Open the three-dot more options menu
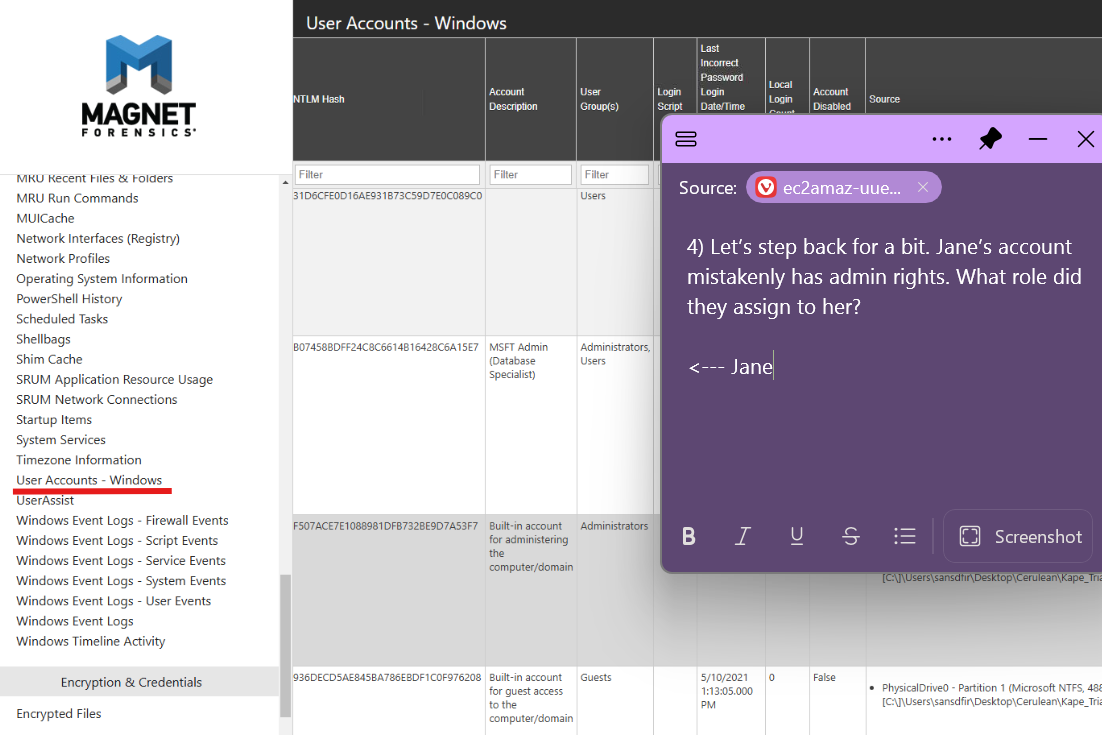The width and height of the screenshot is (1102, 735). (x=941, y=139)
